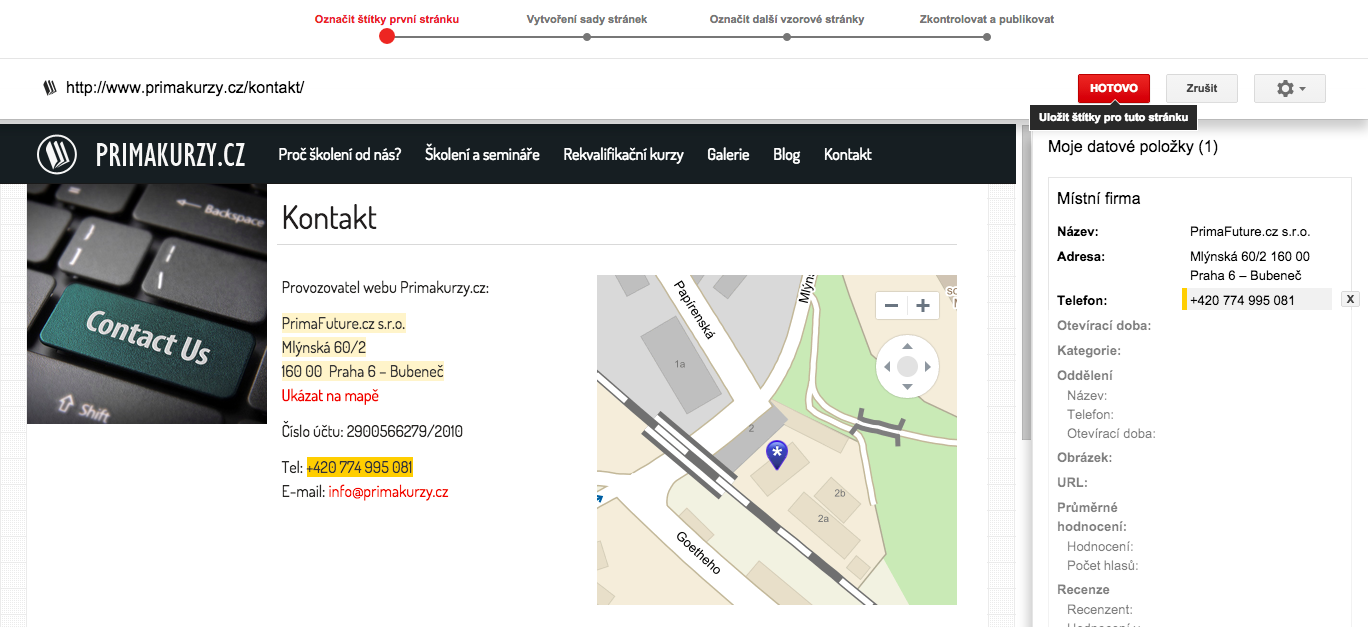The height and width of the screenshot is (627, 1368).
Task: Click the Hodnocení sub-field under Průměrné hodnocení
Action: [1100, 547]
